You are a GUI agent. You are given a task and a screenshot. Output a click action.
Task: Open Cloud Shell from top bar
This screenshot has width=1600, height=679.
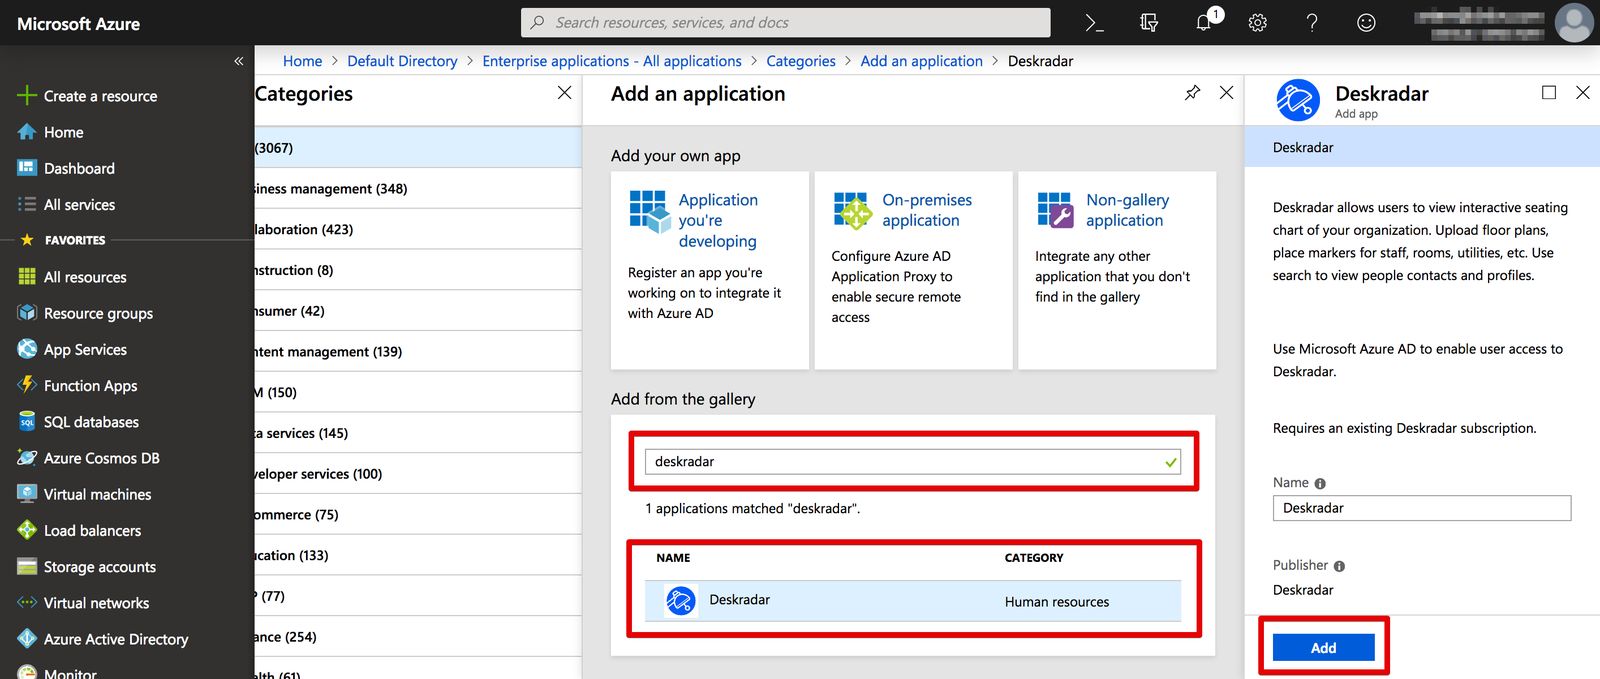(1095, 23)
